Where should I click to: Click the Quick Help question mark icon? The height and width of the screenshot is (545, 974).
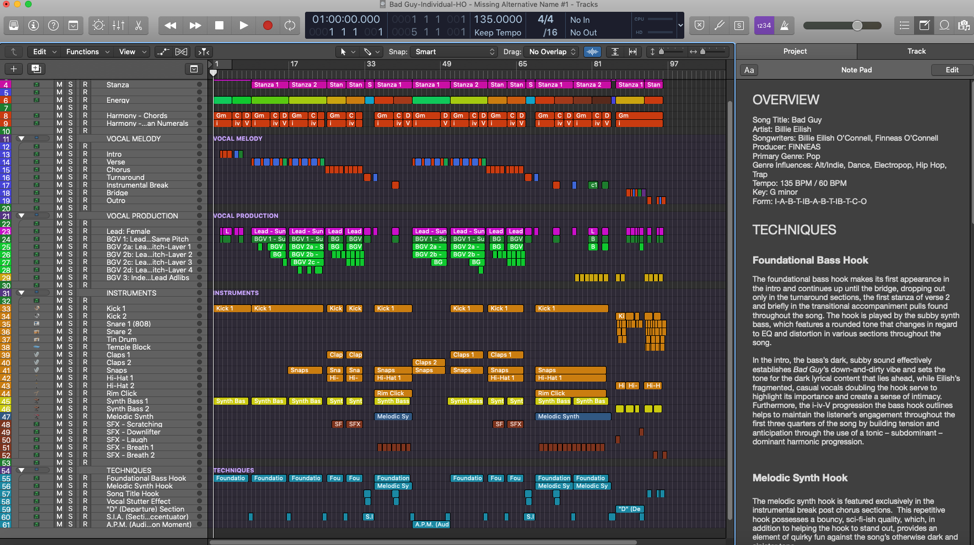pyautogui.click(x=53, y=25)
